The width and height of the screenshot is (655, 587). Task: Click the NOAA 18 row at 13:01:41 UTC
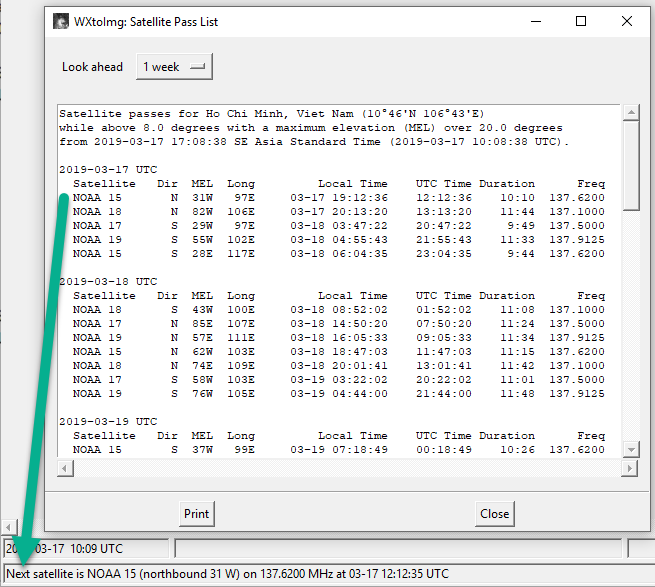(x=338, y=366)
